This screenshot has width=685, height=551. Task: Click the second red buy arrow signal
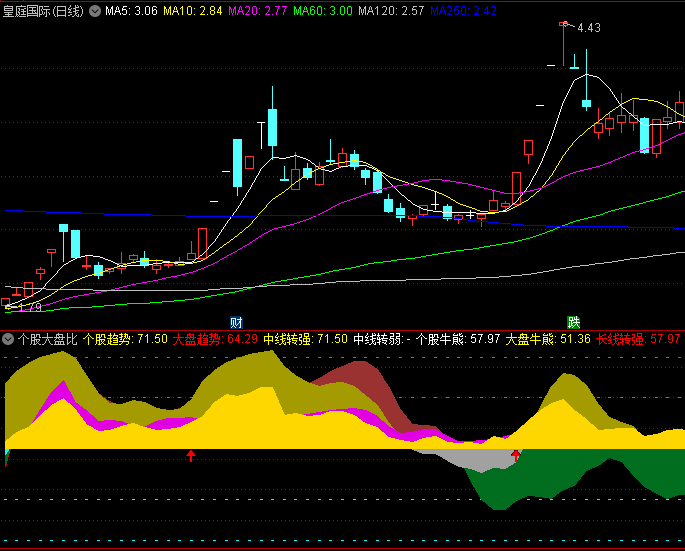[x=516, y=455]
